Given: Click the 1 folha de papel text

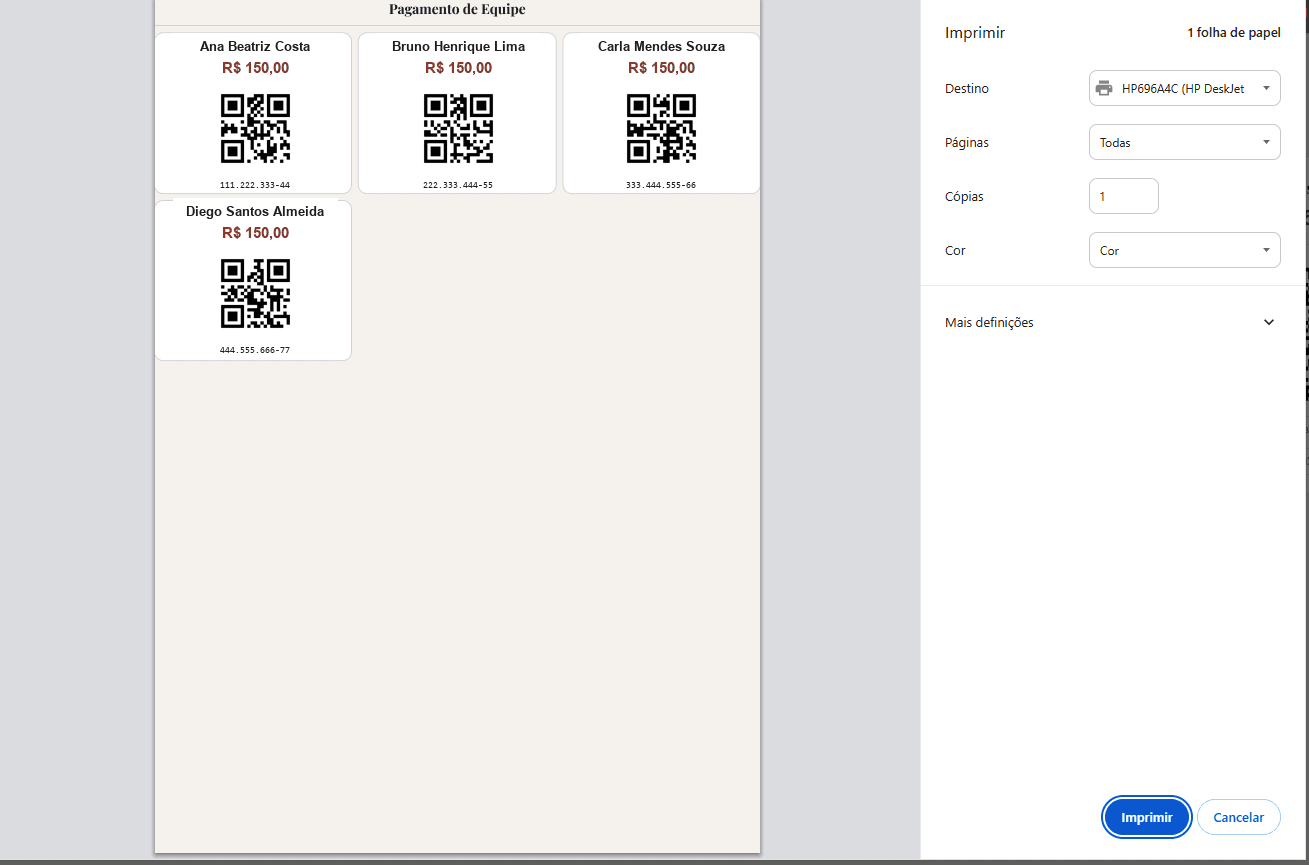Looking at the screenshot, I should coord(1233,33).
